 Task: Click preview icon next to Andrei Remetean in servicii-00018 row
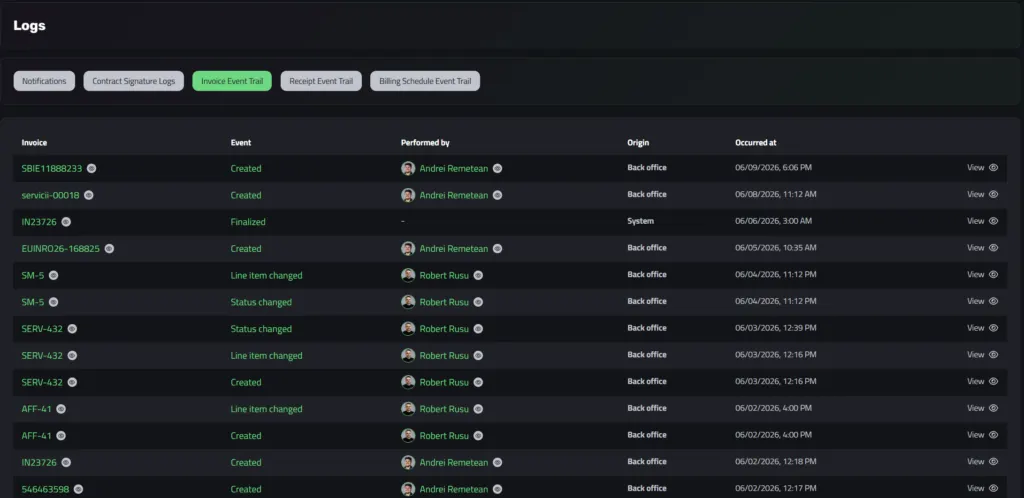[498, 195]
